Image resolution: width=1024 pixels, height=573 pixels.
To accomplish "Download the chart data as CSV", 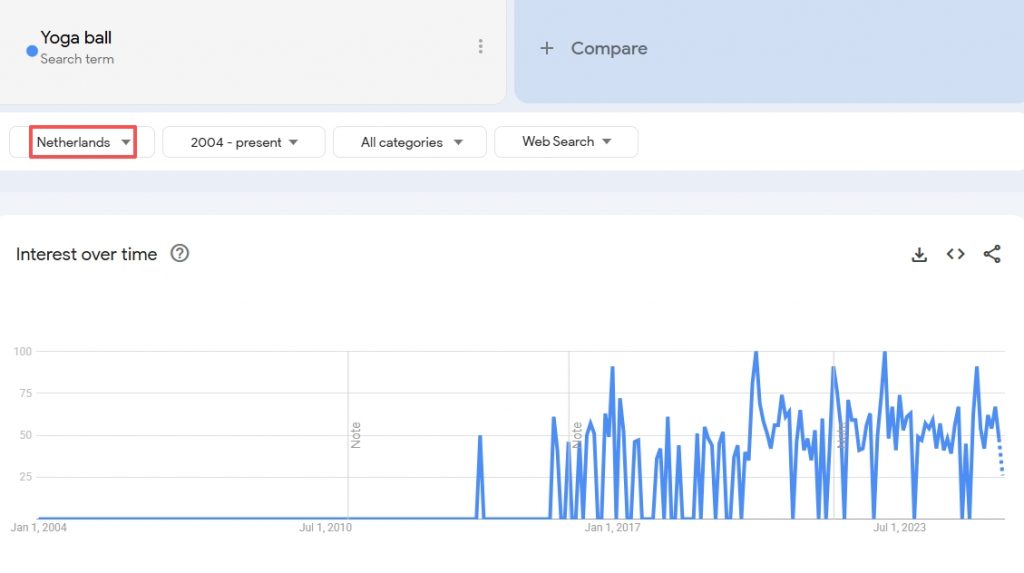I will pos(919,255).
